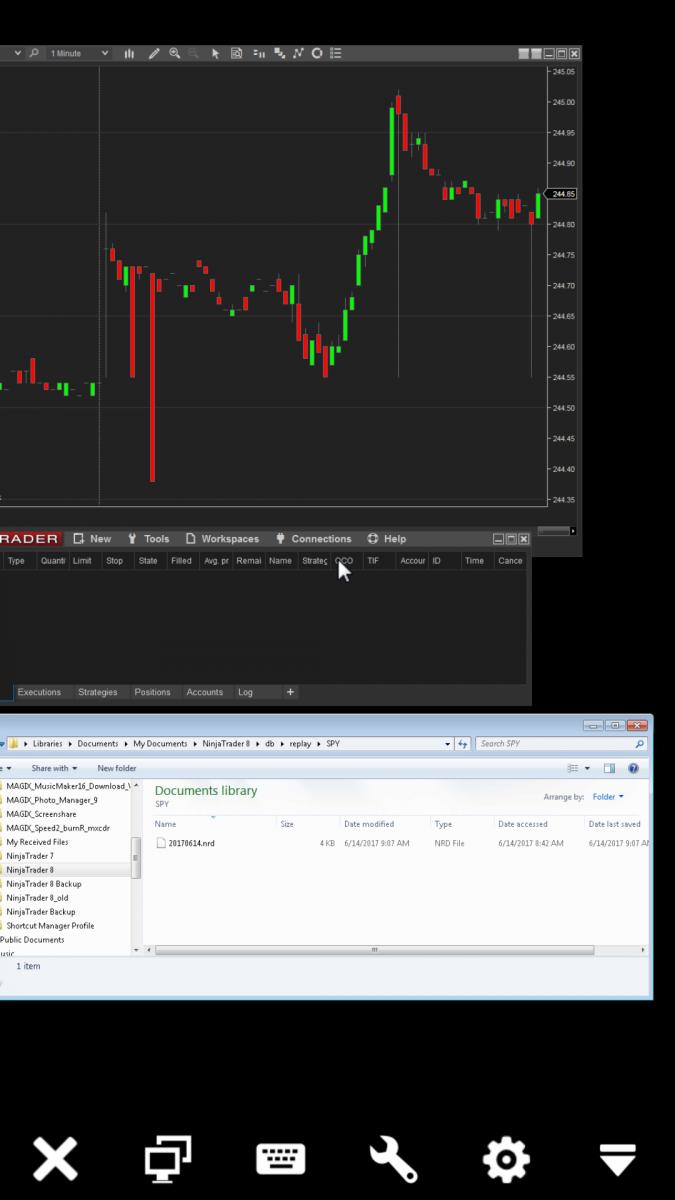Select the drawing tools pencil icon
The image size is (675, 1200).
[154, 53]
